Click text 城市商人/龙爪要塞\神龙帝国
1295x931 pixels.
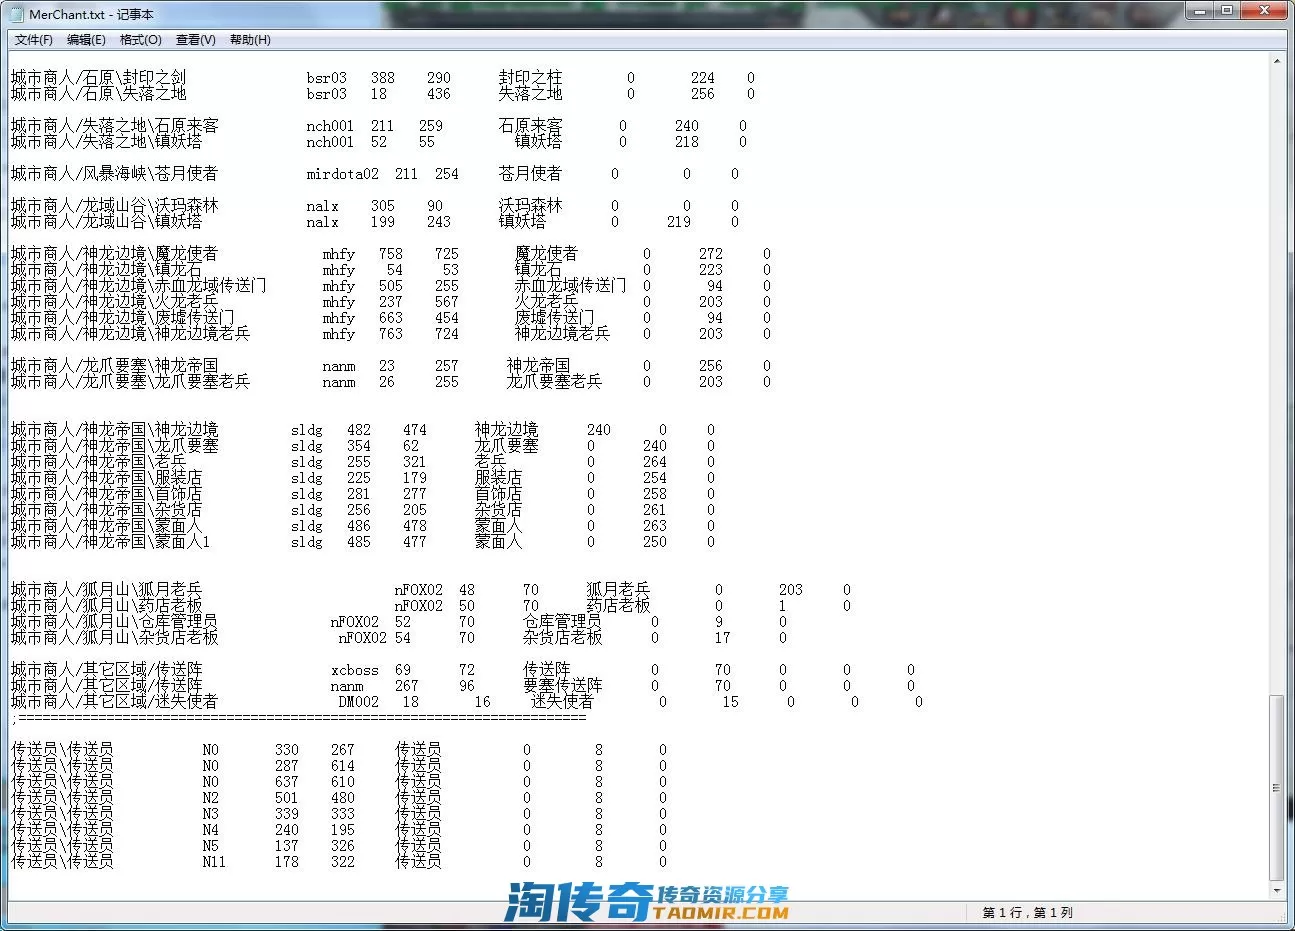114,366
